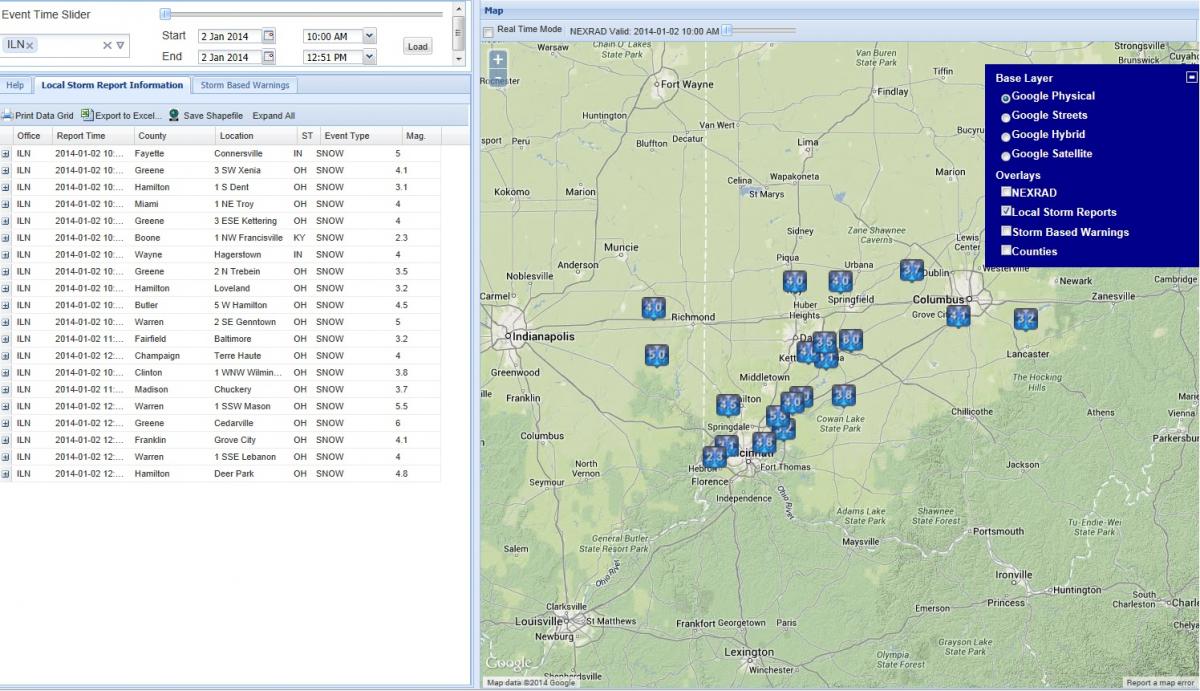Open the office selector dropdown arrow
The image size is (1200, 691).
(120, 45)
